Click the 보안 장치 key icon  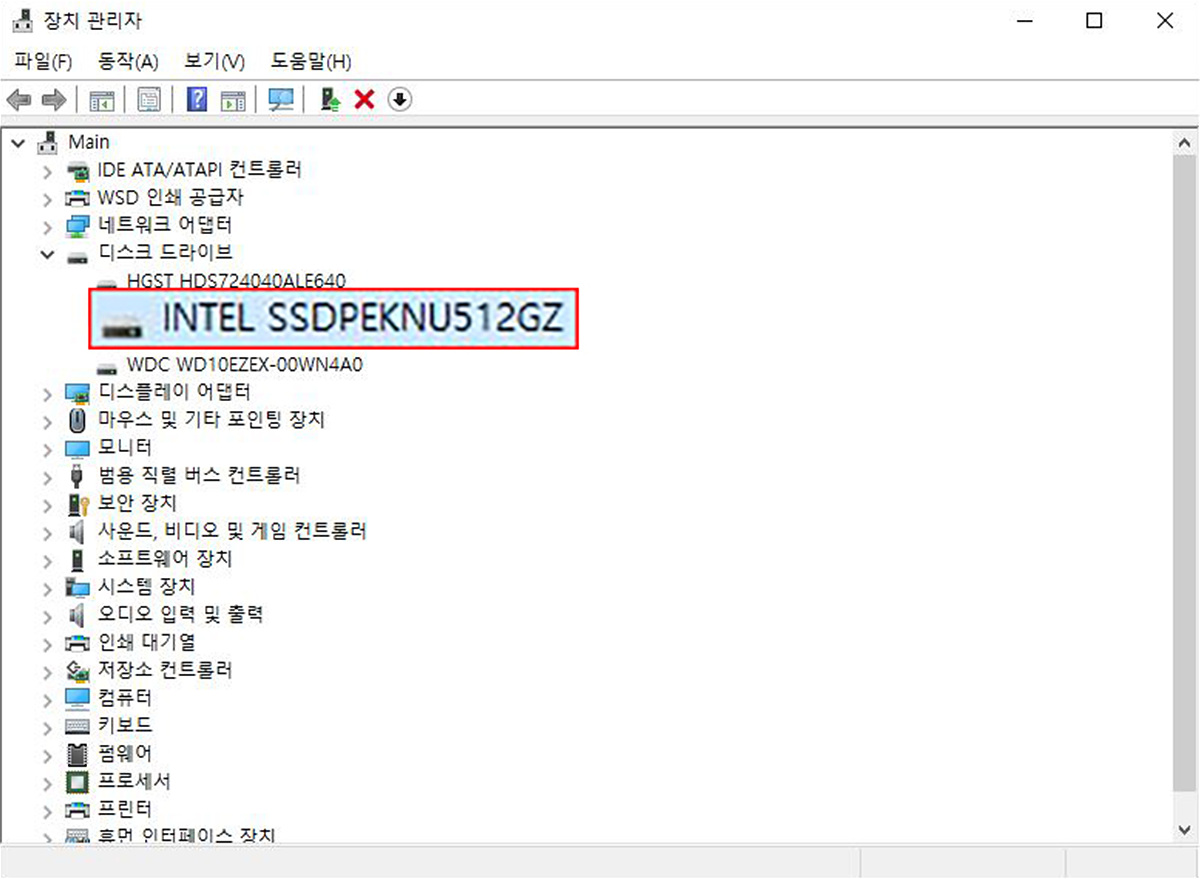pos(77,503)
